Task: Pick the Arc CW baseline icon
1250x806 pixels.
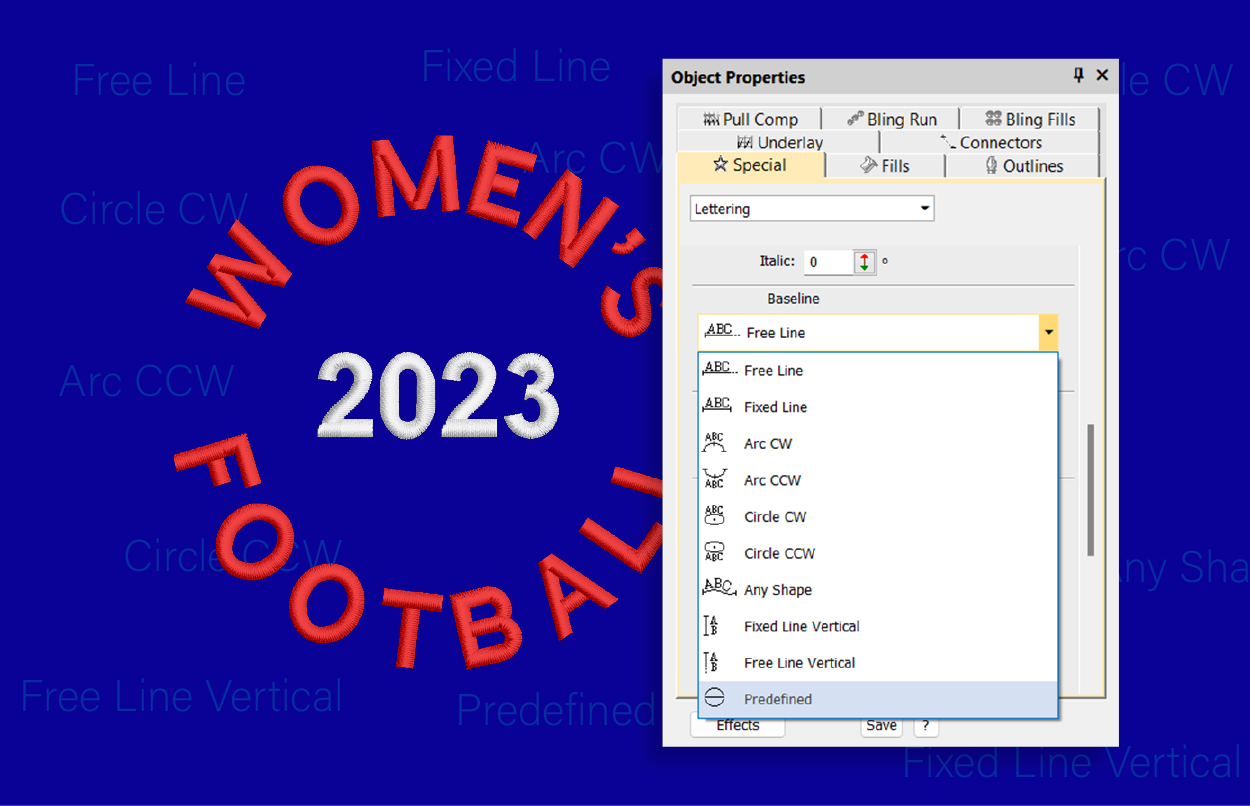Action: (x=715, y=444)
